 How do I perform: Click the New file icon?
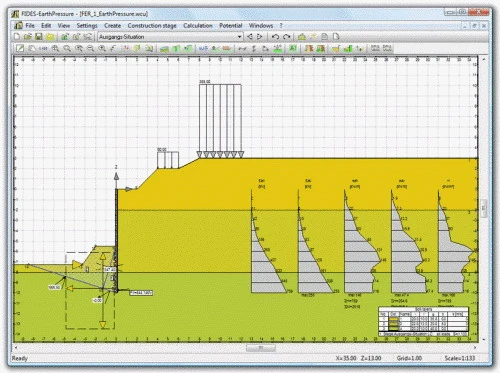click(x=17, y=37)
